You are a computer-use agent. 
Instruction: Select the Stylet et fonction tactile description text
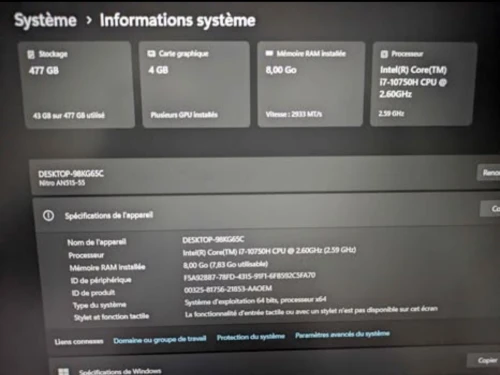[x=311, y=312]
